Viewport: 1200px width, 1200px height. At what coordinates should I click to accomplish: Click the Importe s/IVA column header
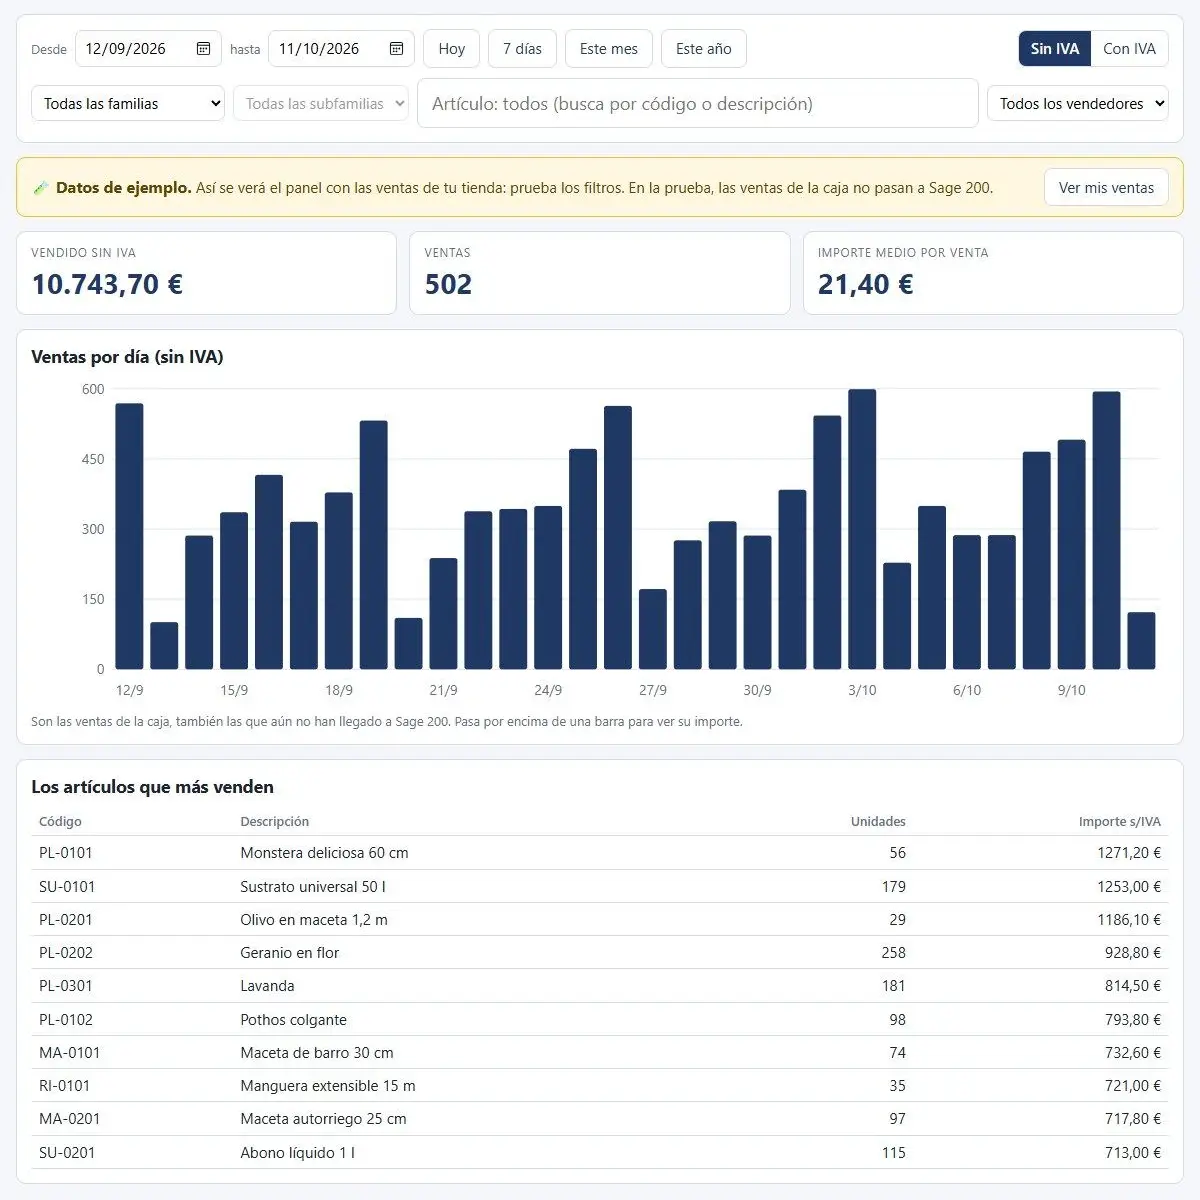[1120, 821]
